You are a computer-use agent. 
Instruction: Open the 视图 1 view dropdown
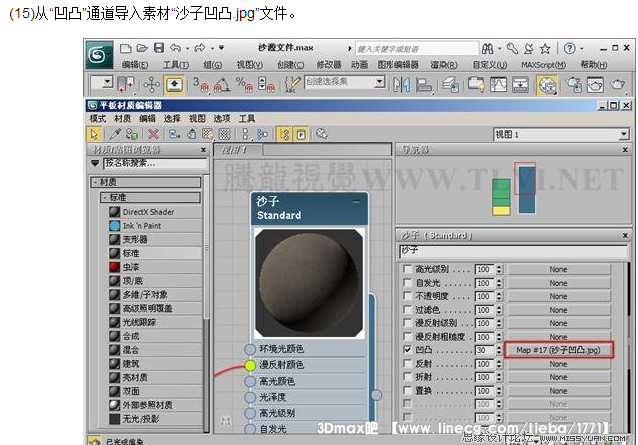[624, 134]
